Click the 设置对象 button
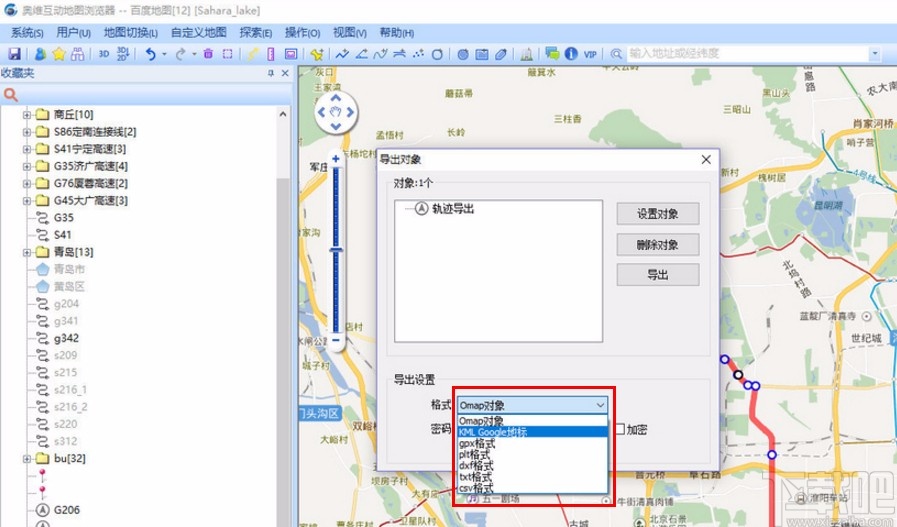897x527 pixels. 657,214
